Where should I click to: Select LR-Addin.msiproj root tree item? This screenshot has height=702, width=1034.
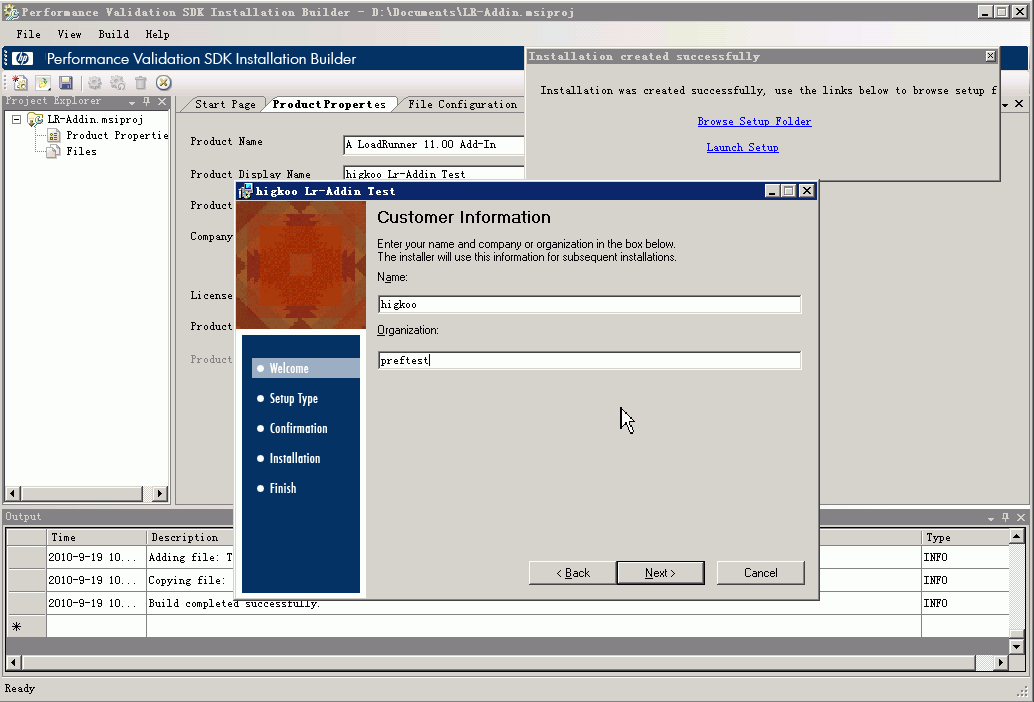coord(95,119)
